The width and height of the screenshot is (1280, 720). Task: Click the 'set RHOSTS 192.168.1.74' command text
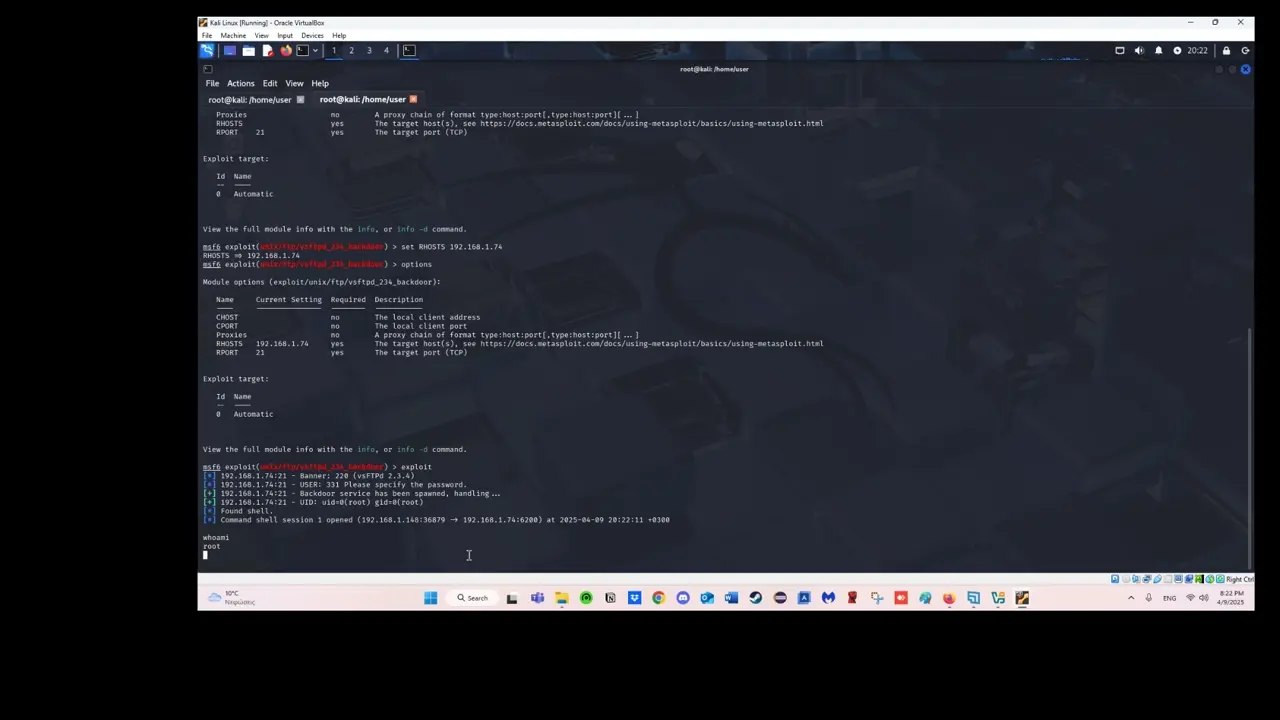[x=451, y=246]
